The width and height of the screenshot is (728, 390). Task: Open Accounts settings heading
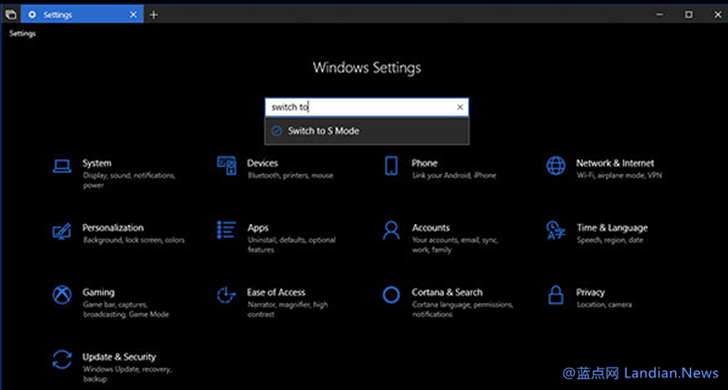pyautogui.click(x=431, y=228)
